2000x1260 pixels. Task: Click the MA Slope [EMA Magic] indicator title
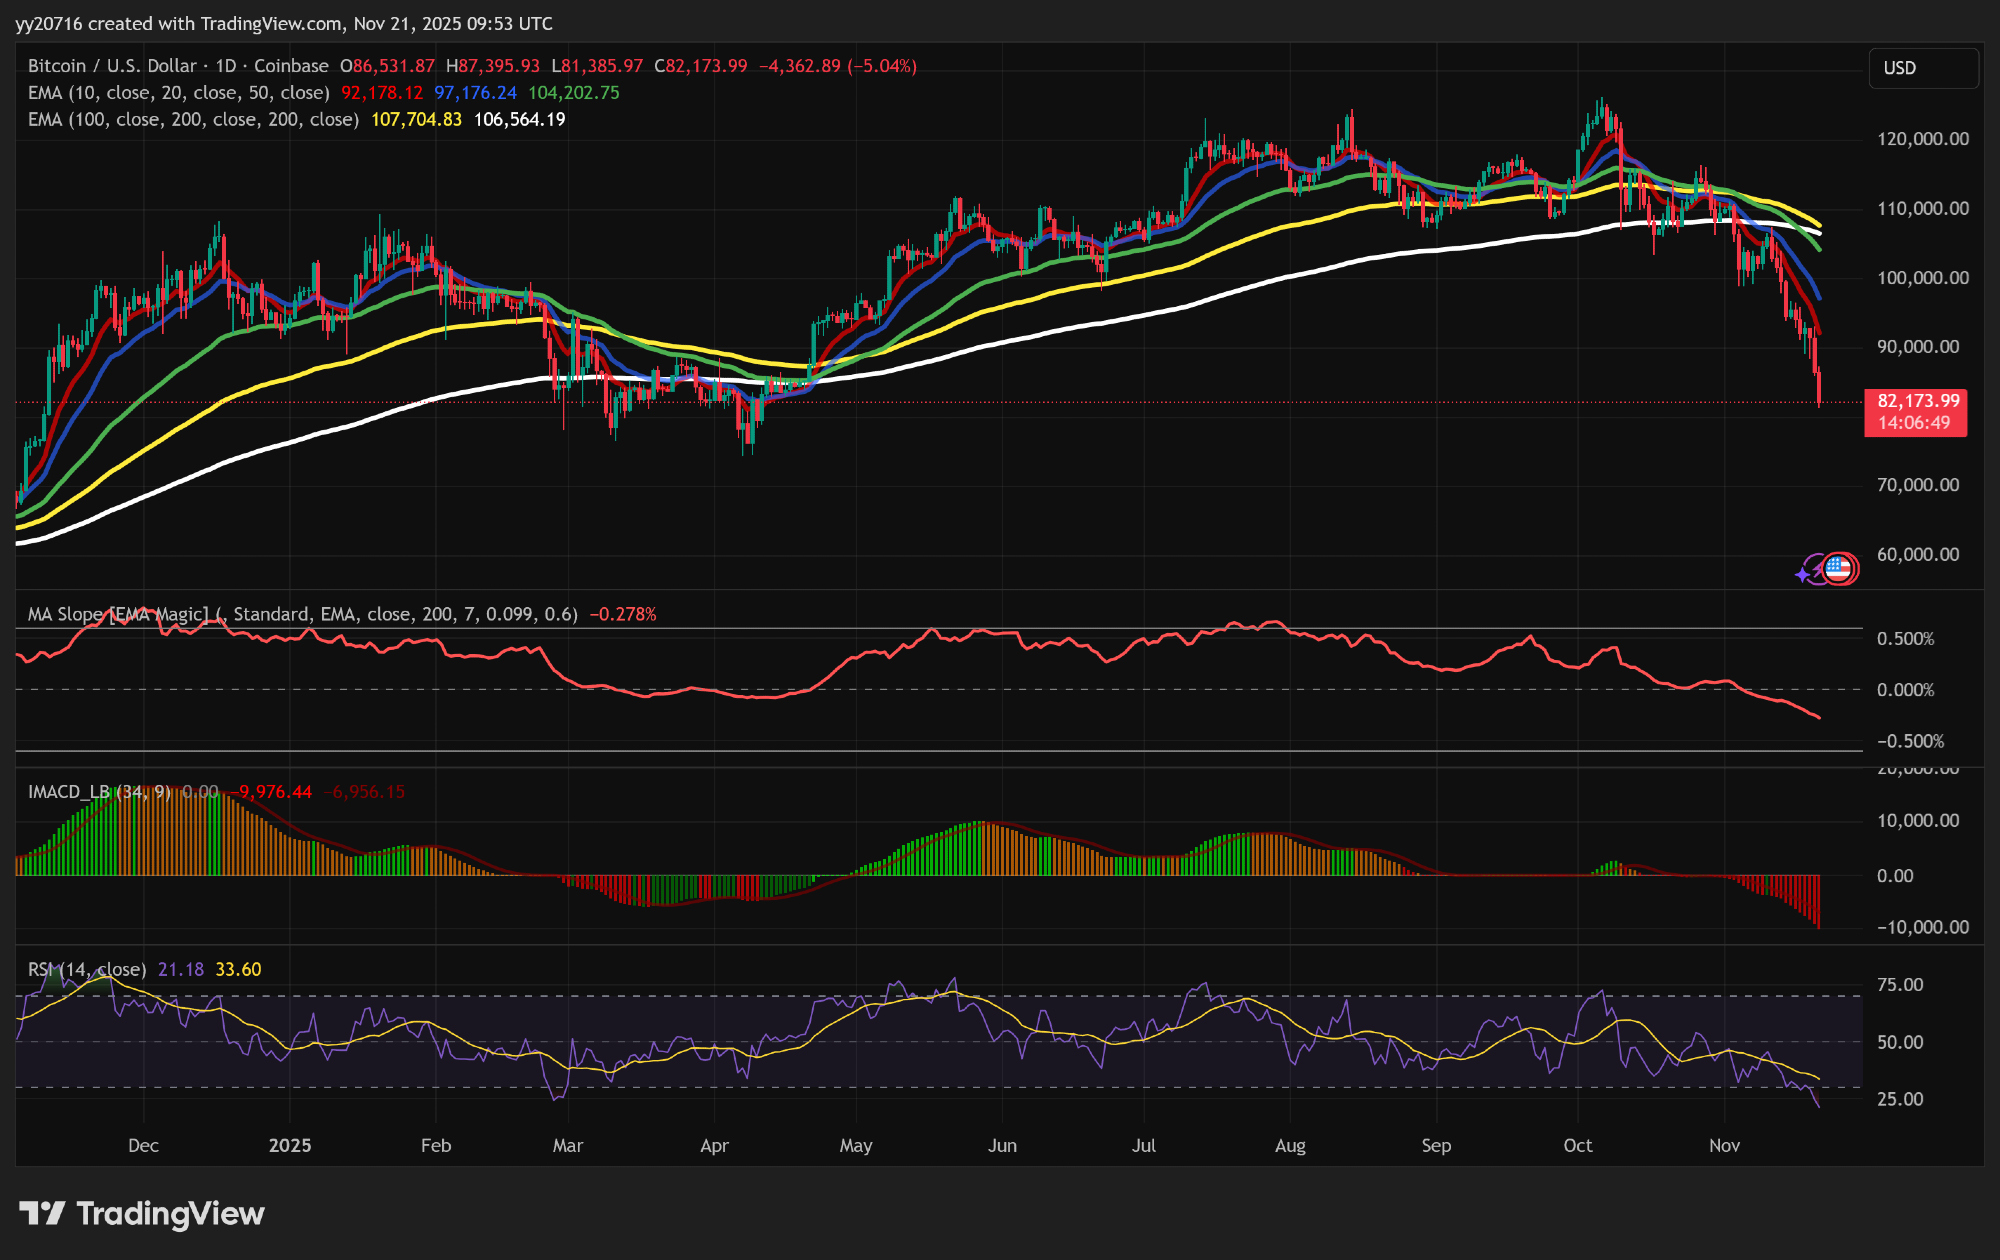[x=118, y=614]
